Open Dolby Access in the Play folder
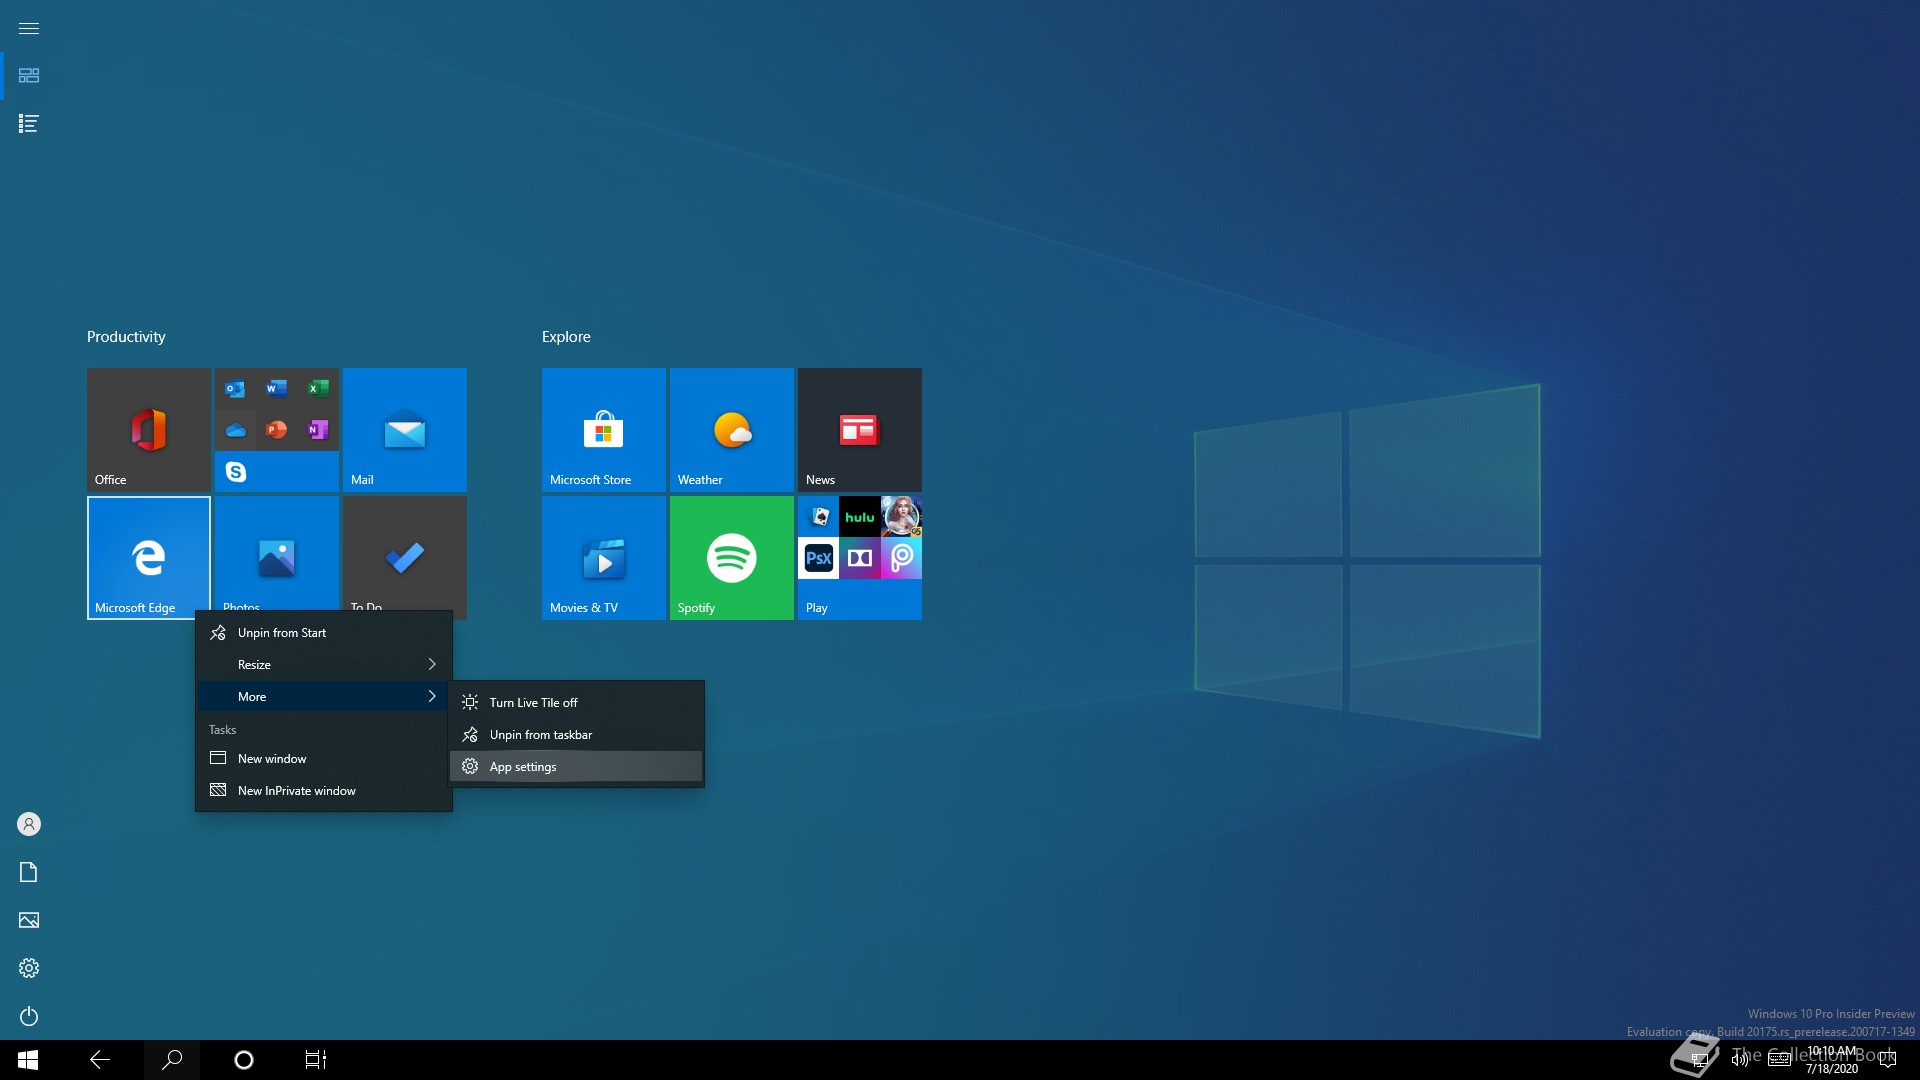1920x1080 pixels. 860,558
